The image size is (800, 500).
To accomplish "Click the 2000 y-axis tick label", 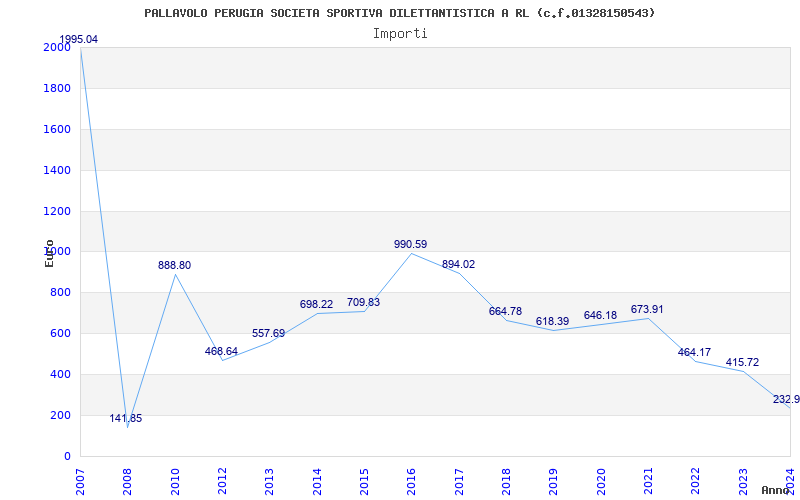I will point(57,47).
